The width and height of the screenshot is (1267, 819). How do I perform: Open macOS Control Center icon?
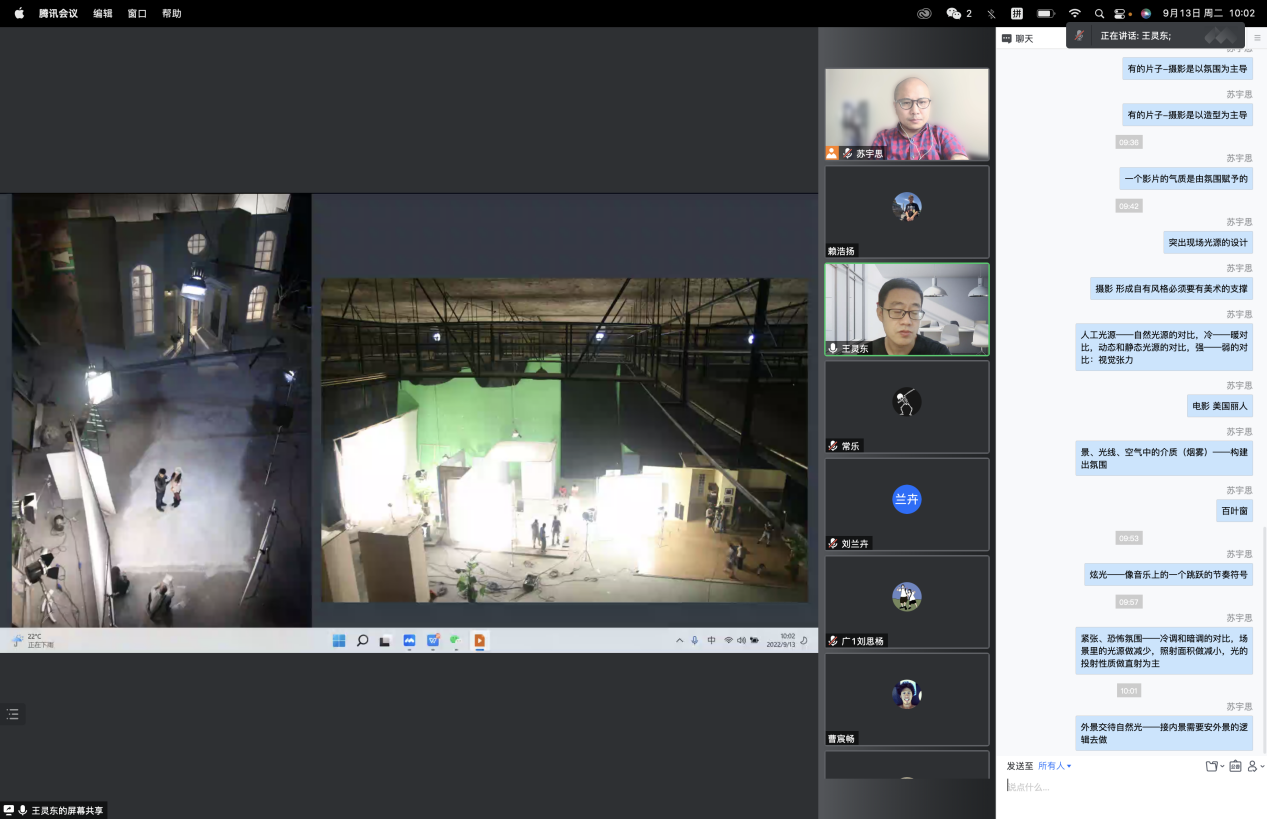pyautogui.click(x=1121, y=13)
